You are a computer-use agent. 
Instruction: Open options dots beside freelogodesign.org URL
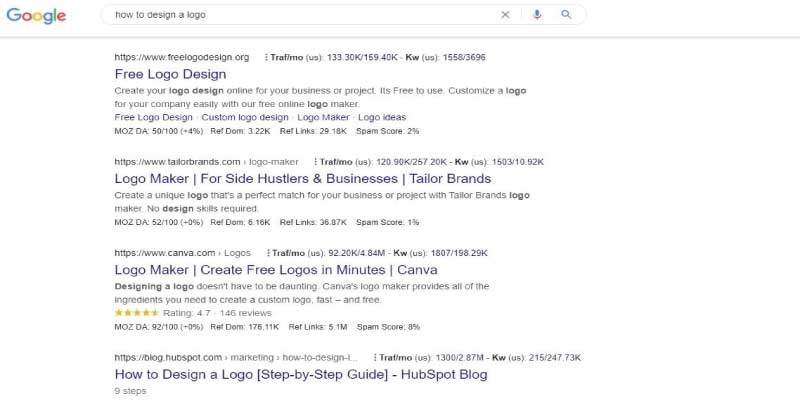pos(266,57)
